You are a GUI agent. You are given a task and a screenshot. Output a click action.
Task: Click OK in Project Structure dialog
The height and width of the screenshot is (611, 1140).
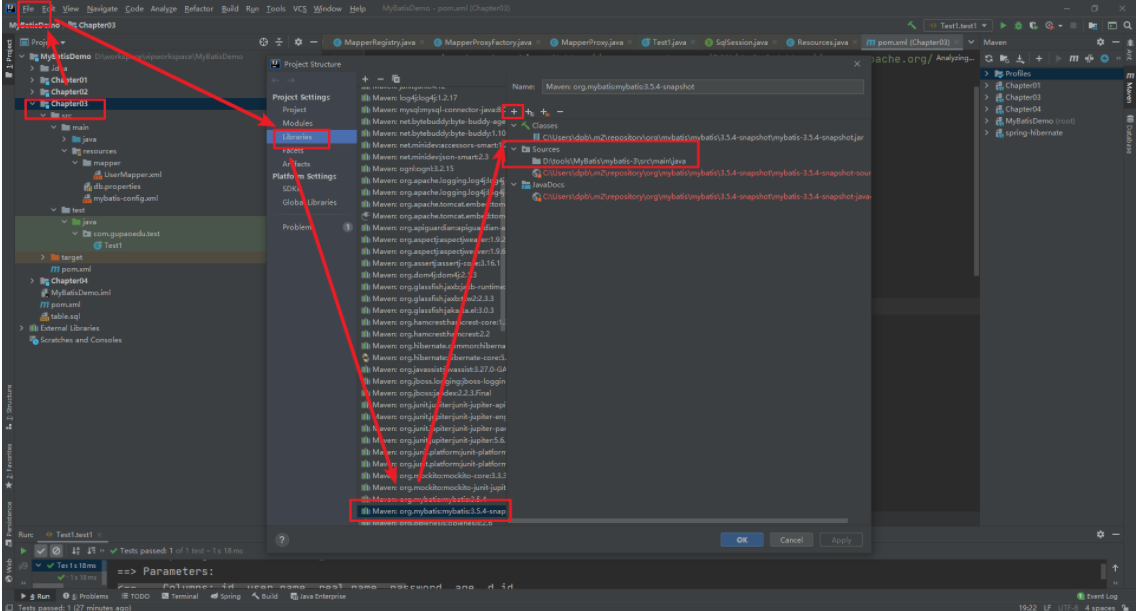tap(742, 540)
